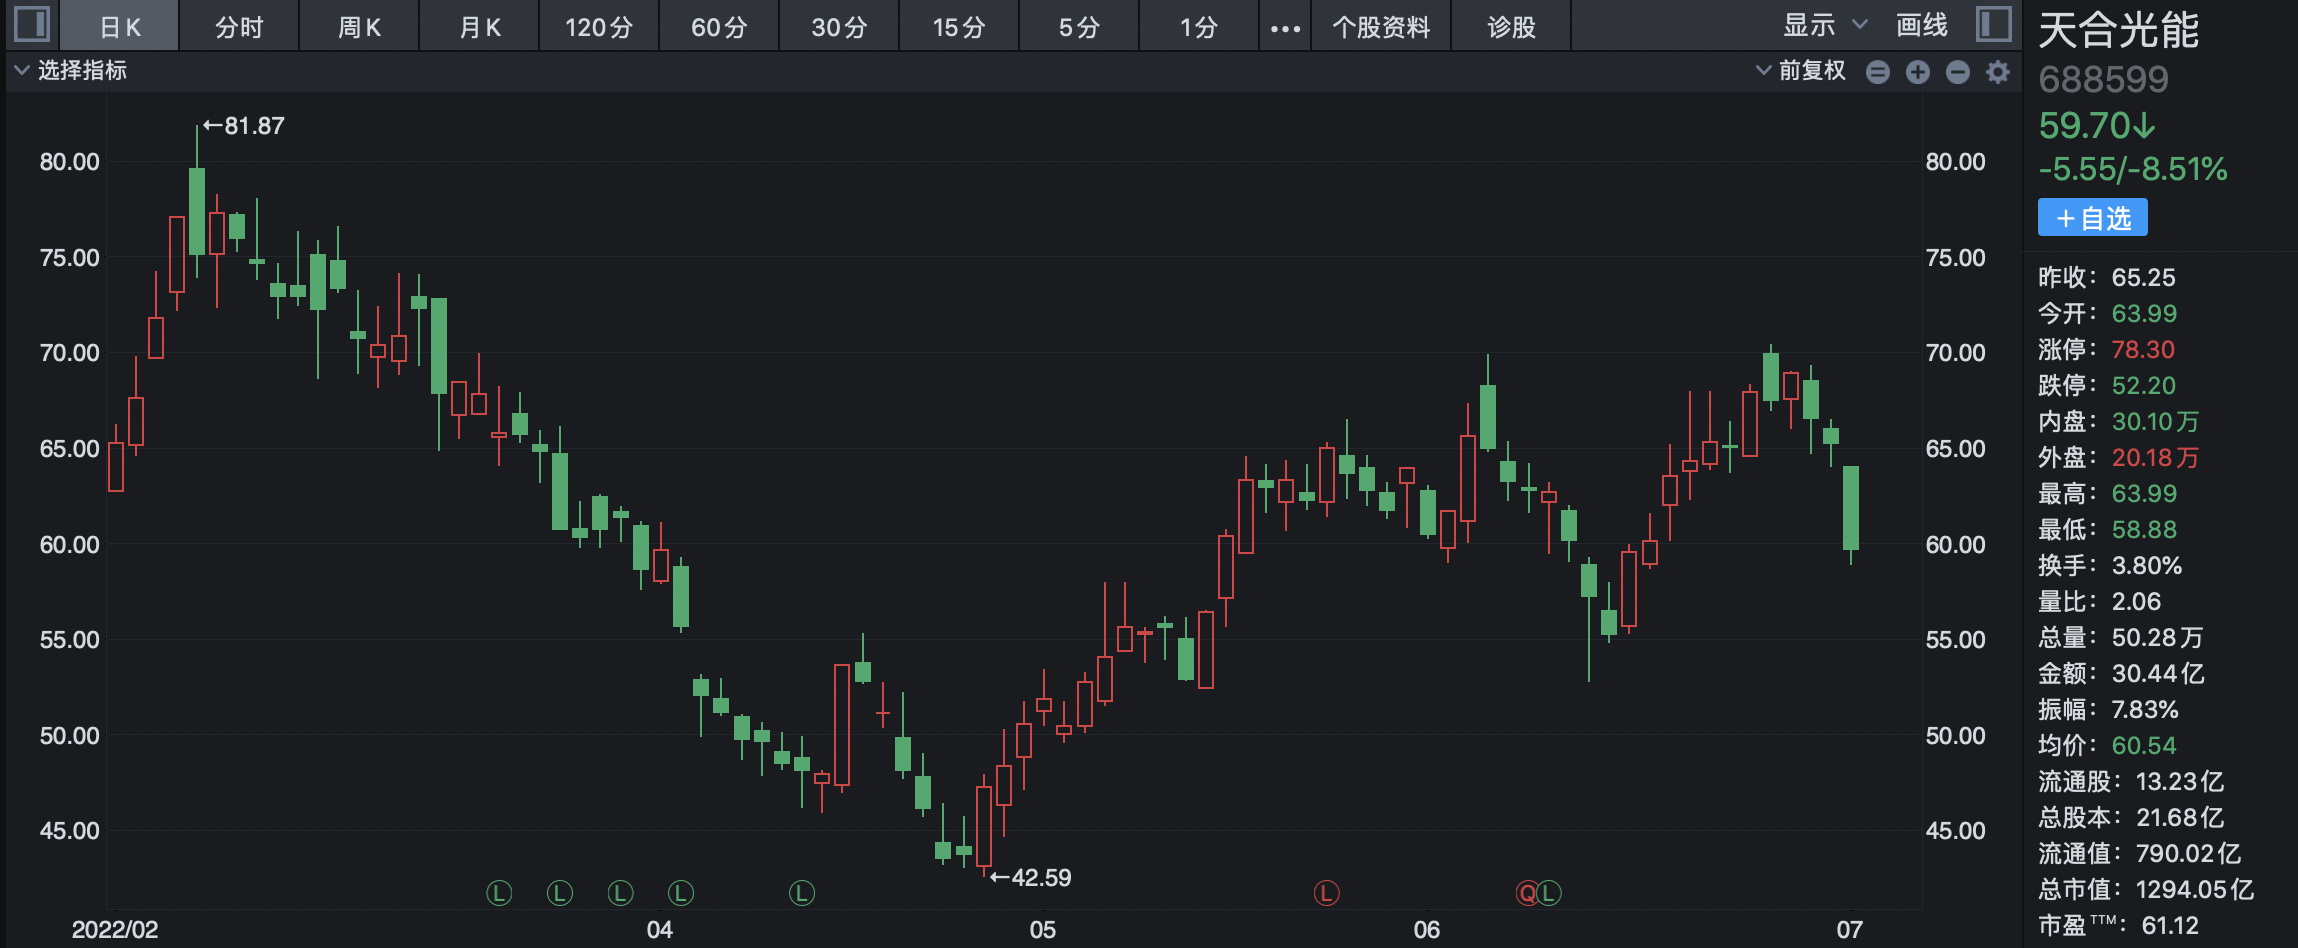Zoom in with the plus circle icon
Image resolution: width=2298 pixels, height=948 pixels.
tap(1918, 72)
